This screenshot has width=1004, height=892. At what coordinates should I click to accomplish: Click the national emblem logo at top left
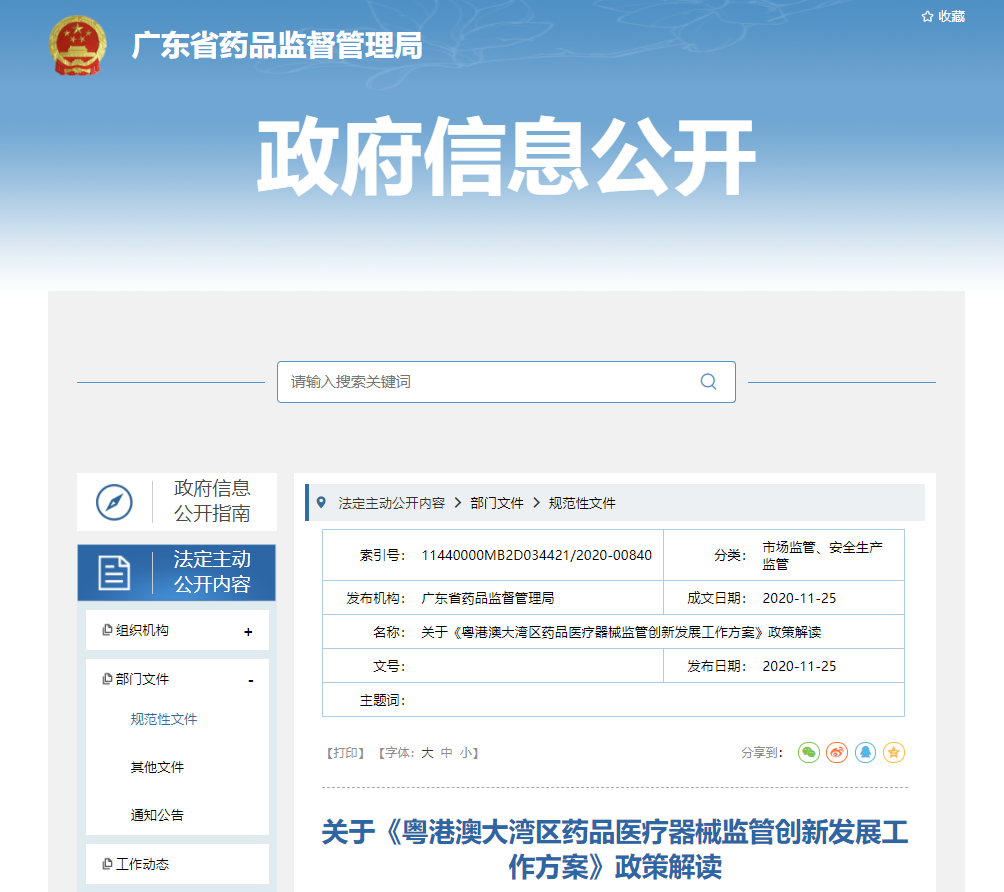coord(76,45)
